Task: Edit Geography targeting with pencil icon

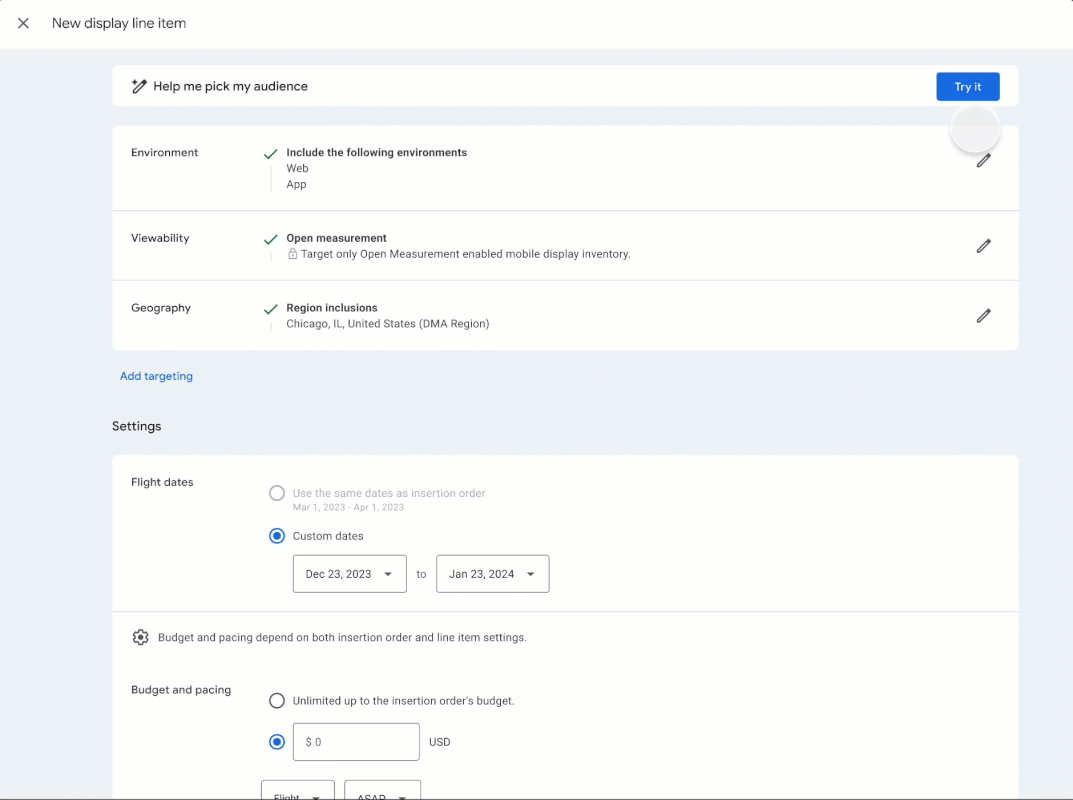Action: 983,315
